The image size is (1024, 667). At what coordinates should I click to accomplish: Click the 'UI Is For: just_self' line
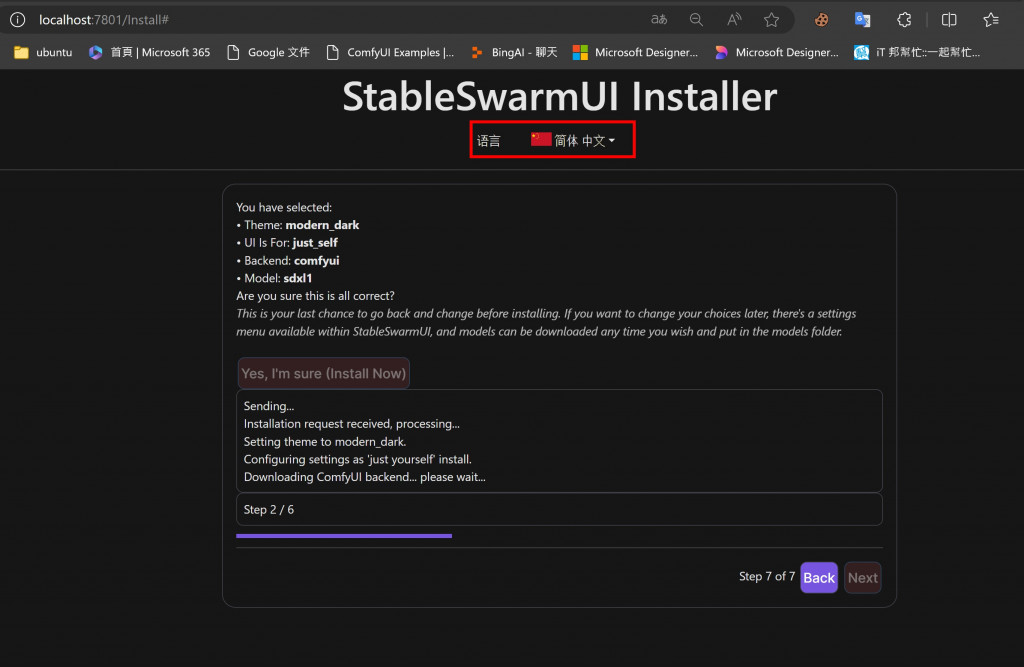click(287, 242)
